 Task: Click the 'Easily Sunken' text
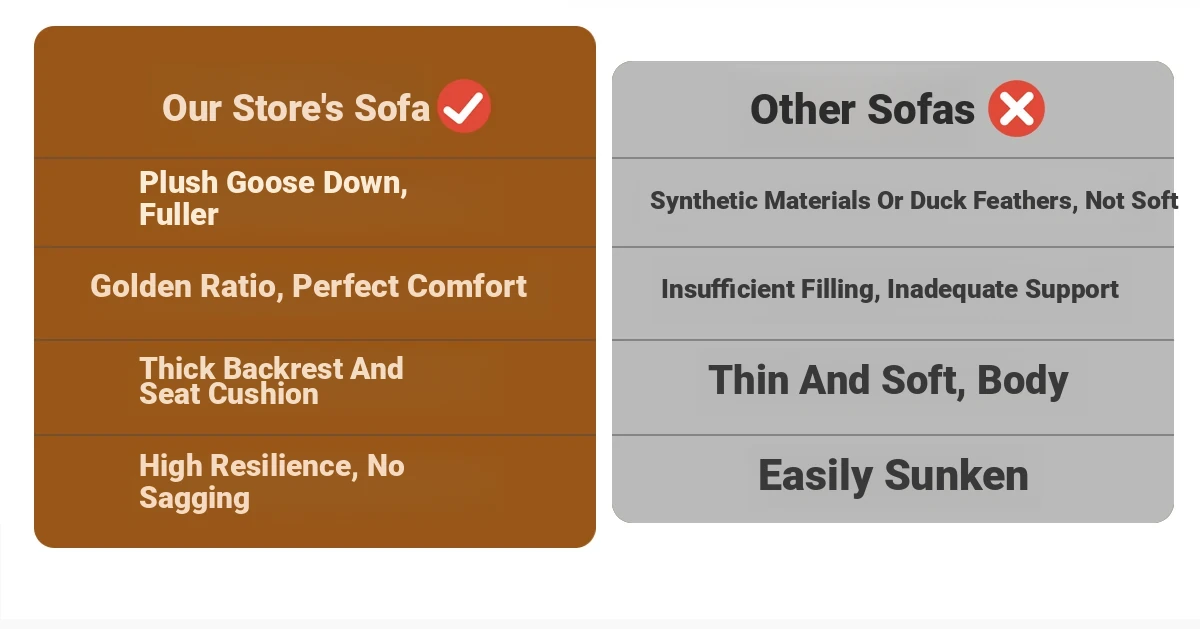point(893,475)
